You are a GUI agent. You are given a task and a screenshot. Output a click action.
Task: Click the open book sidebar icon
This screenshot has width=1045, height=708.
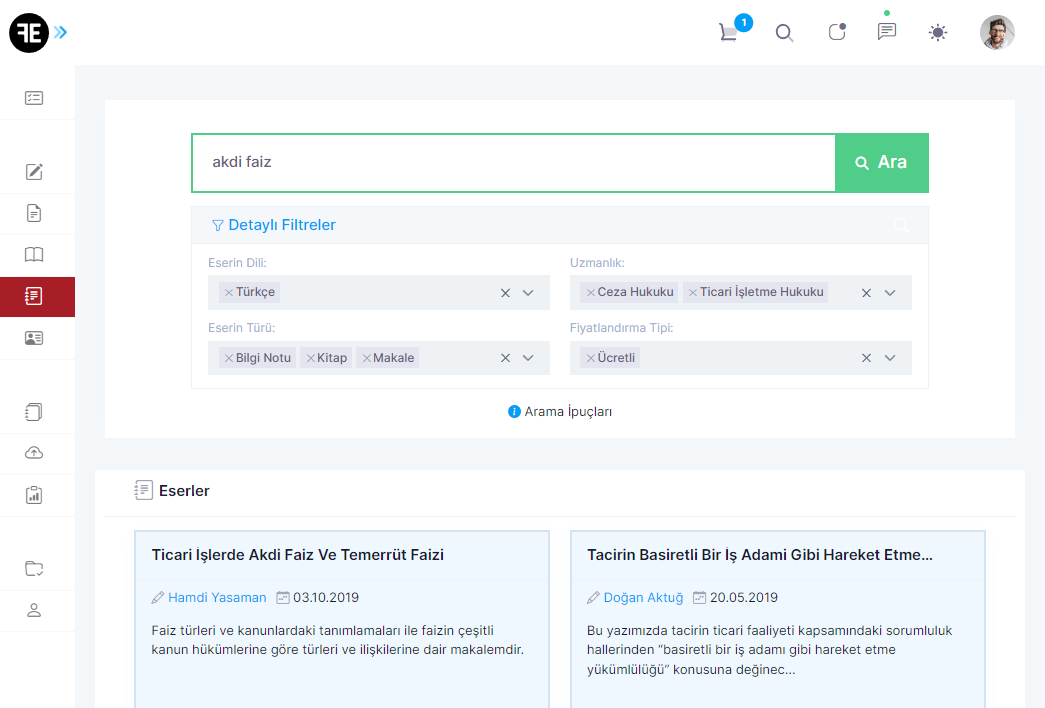pyautogui.click(x=34, y=254)
